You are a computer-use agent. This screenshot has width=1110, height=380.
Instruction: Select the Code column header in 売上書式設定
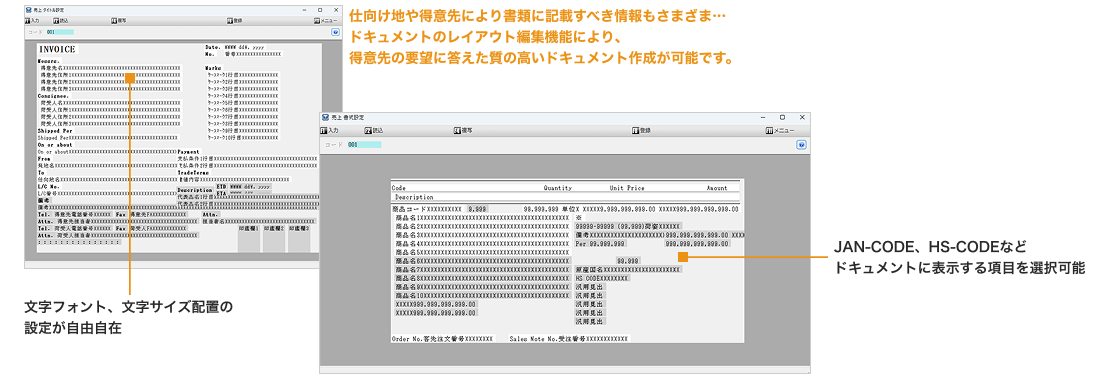(399, 188)
